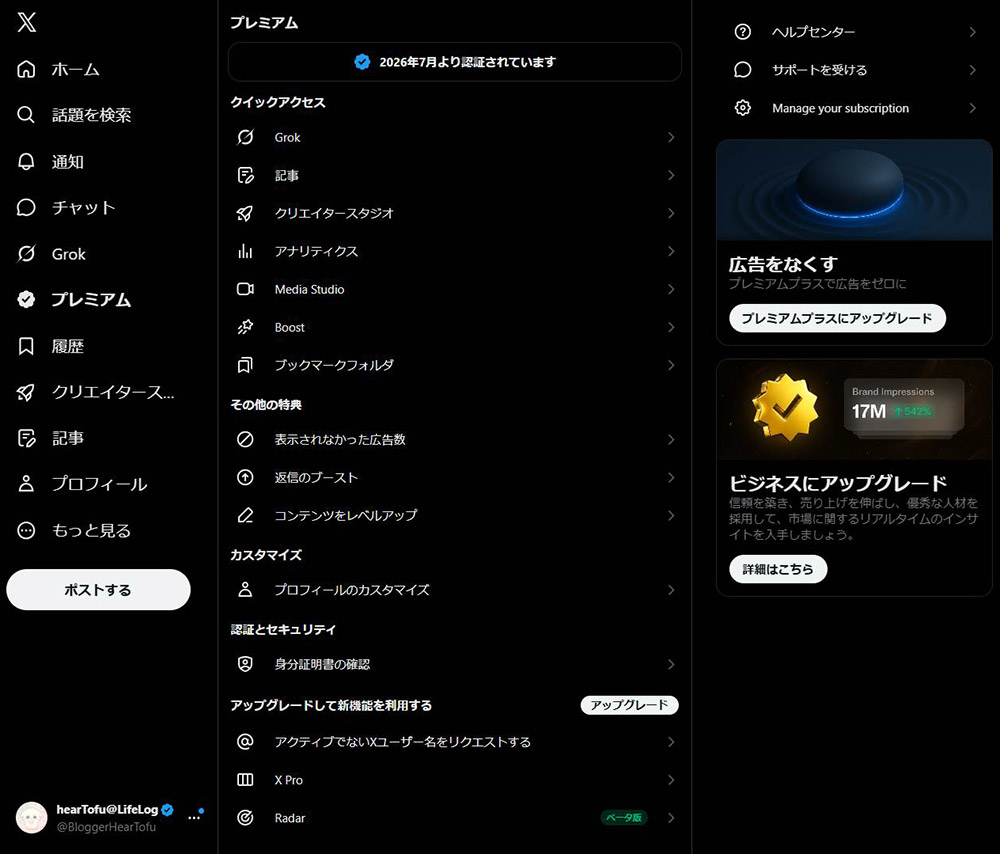Open the サポートを受ける link
This screenshot has width=1000, height=854.
click(820, 70)
